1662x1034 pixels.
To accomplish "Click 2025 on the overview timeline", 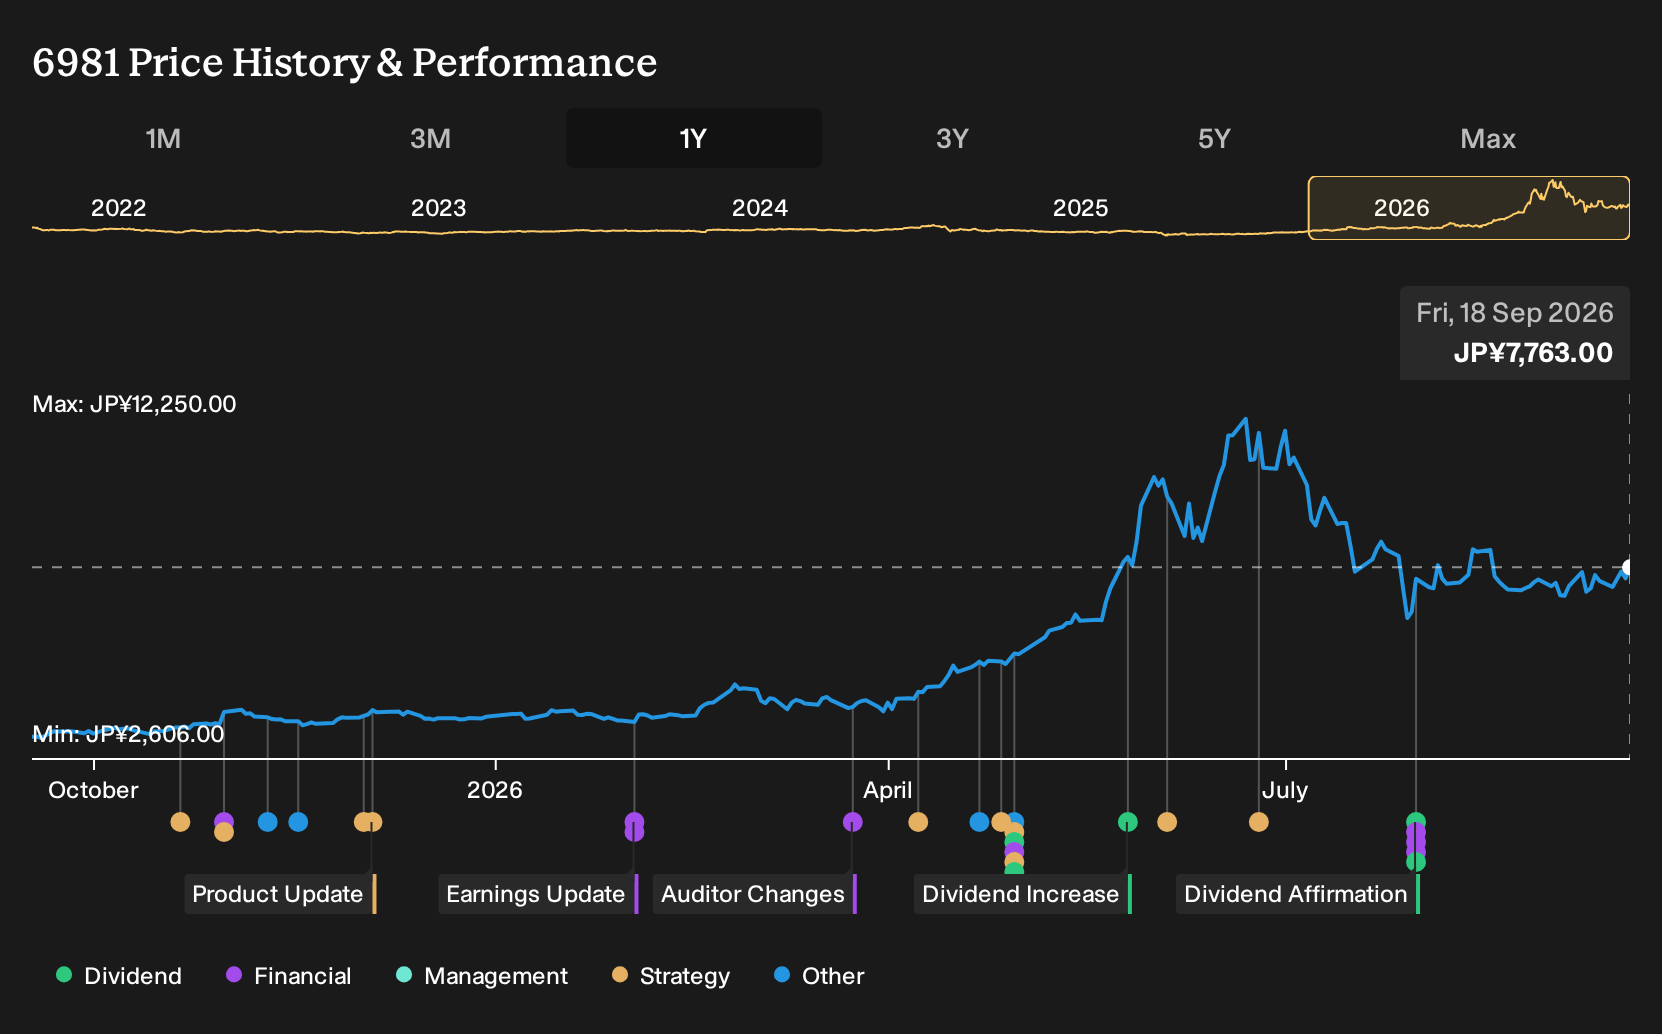I will 1081,208.
